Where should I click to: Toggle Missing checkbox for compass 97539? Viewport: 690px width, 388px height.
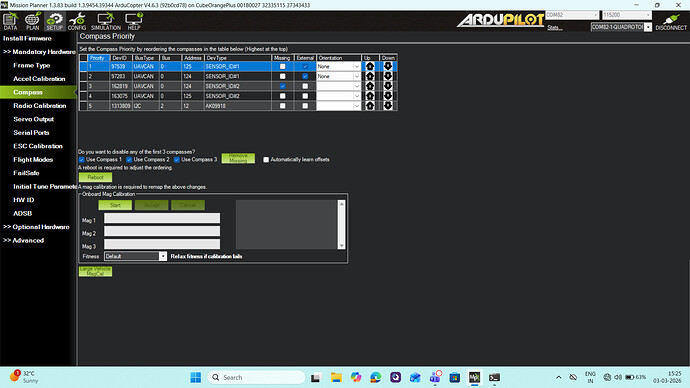pyautogui.click(x=283, y=66)
